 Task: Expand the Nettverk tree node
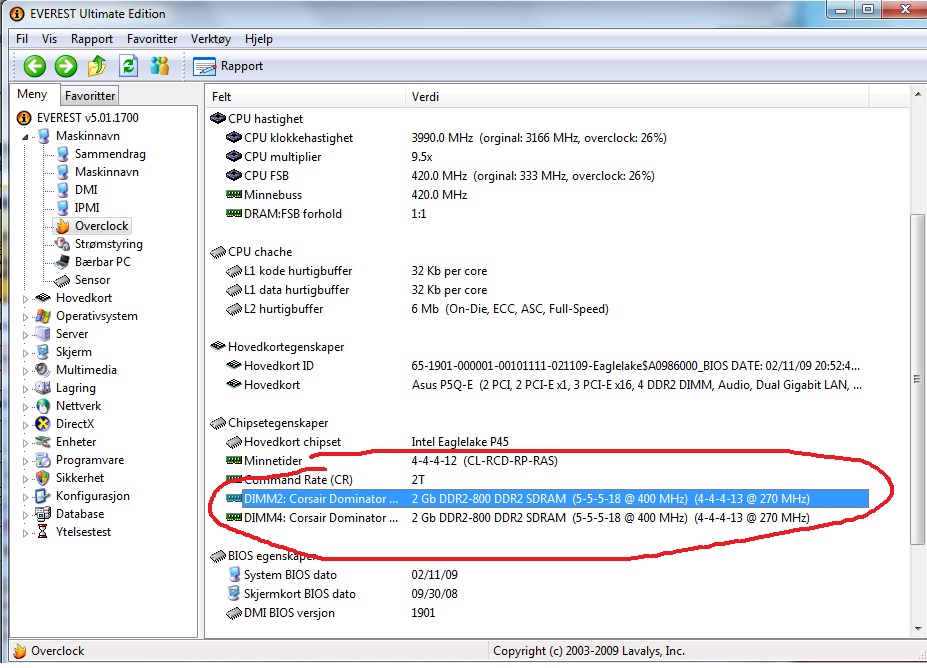pyautogui.click(x=25, y=407)
